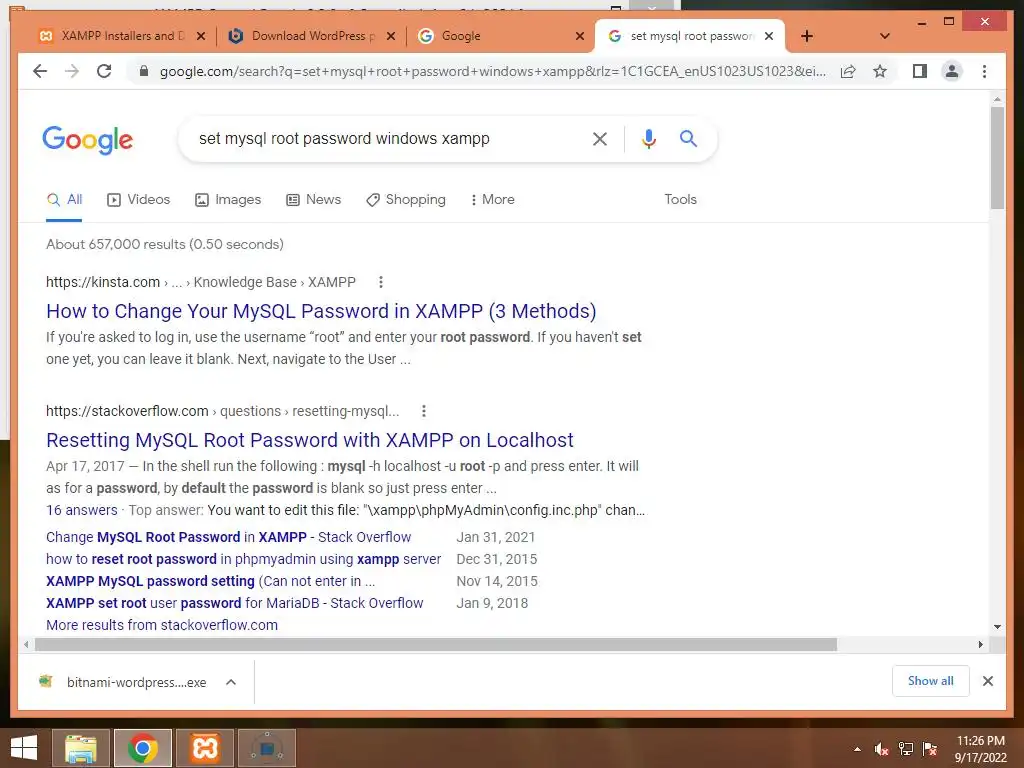Open How to Change Your MySQL Password result
1024x768 pixels.
pyautogui.click(x=321, y=311)
